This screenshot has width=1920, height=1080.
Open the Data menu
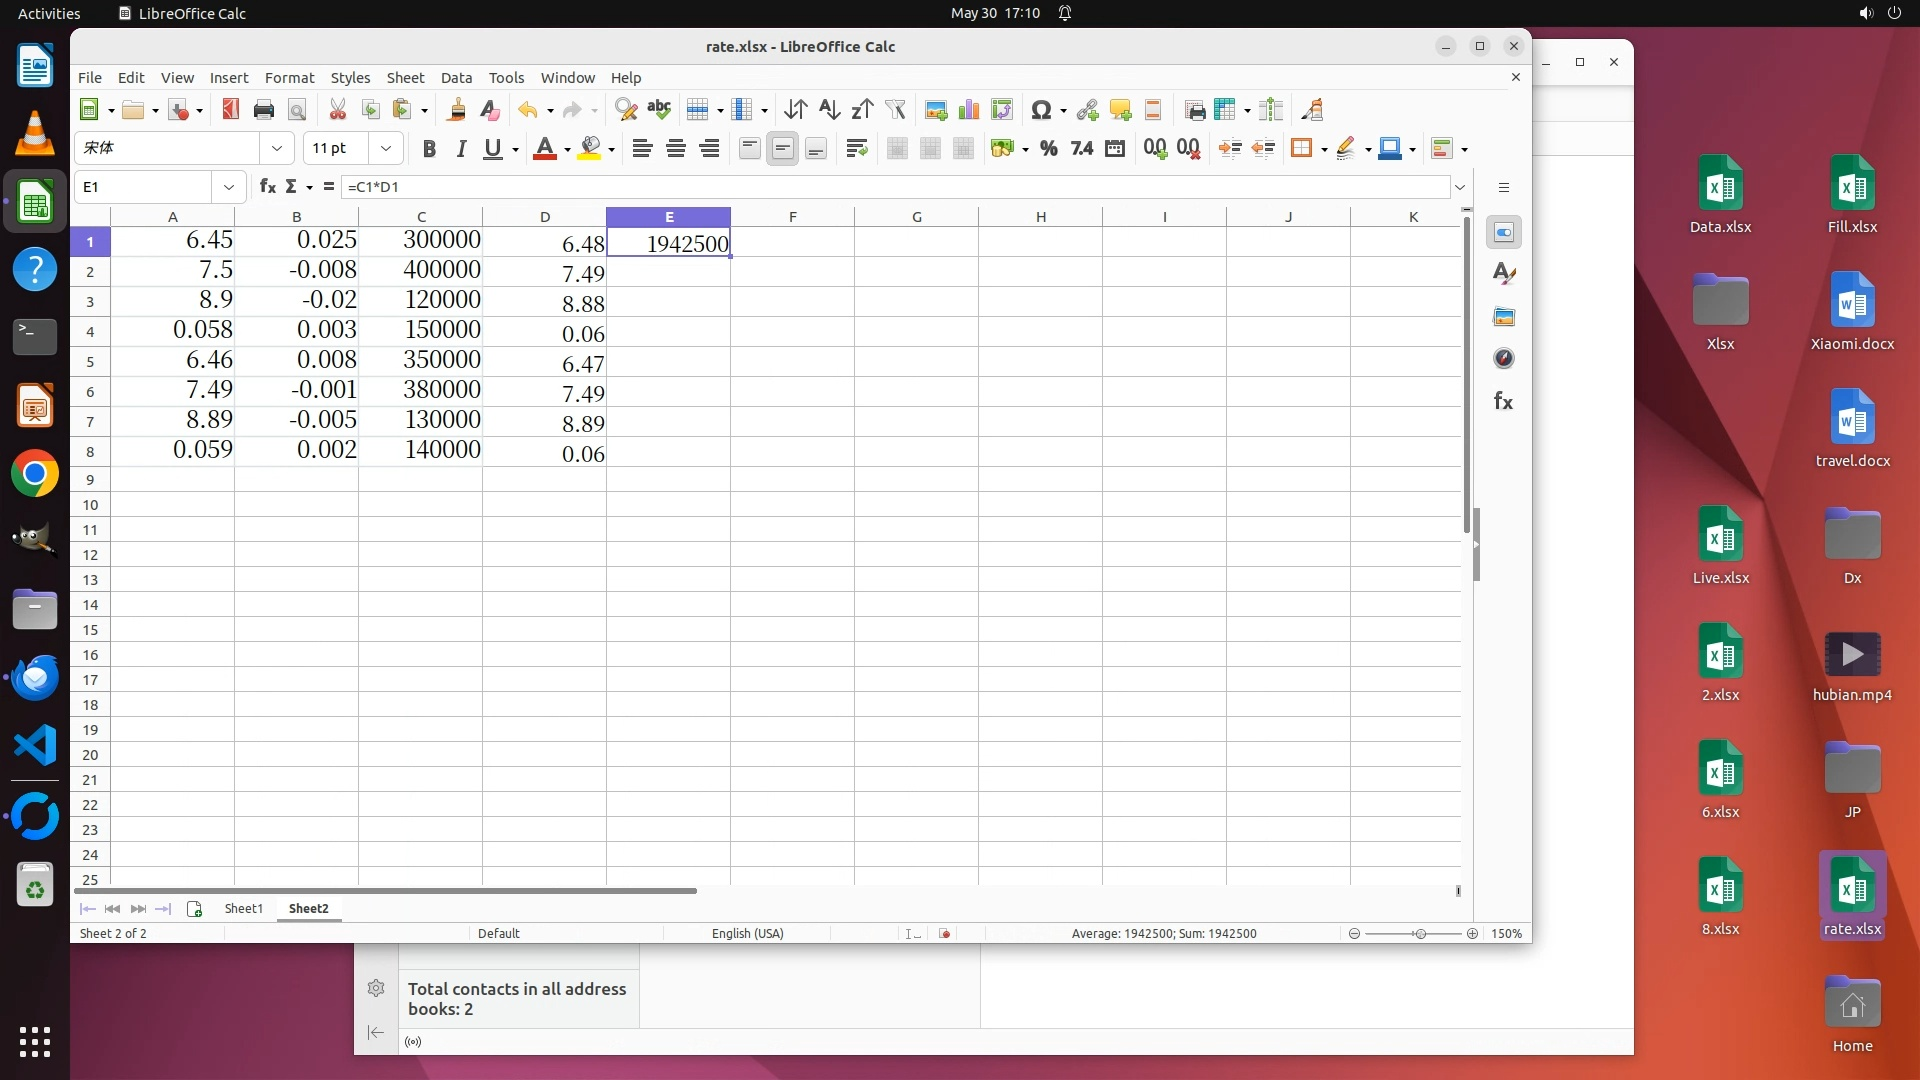(456, 78)
